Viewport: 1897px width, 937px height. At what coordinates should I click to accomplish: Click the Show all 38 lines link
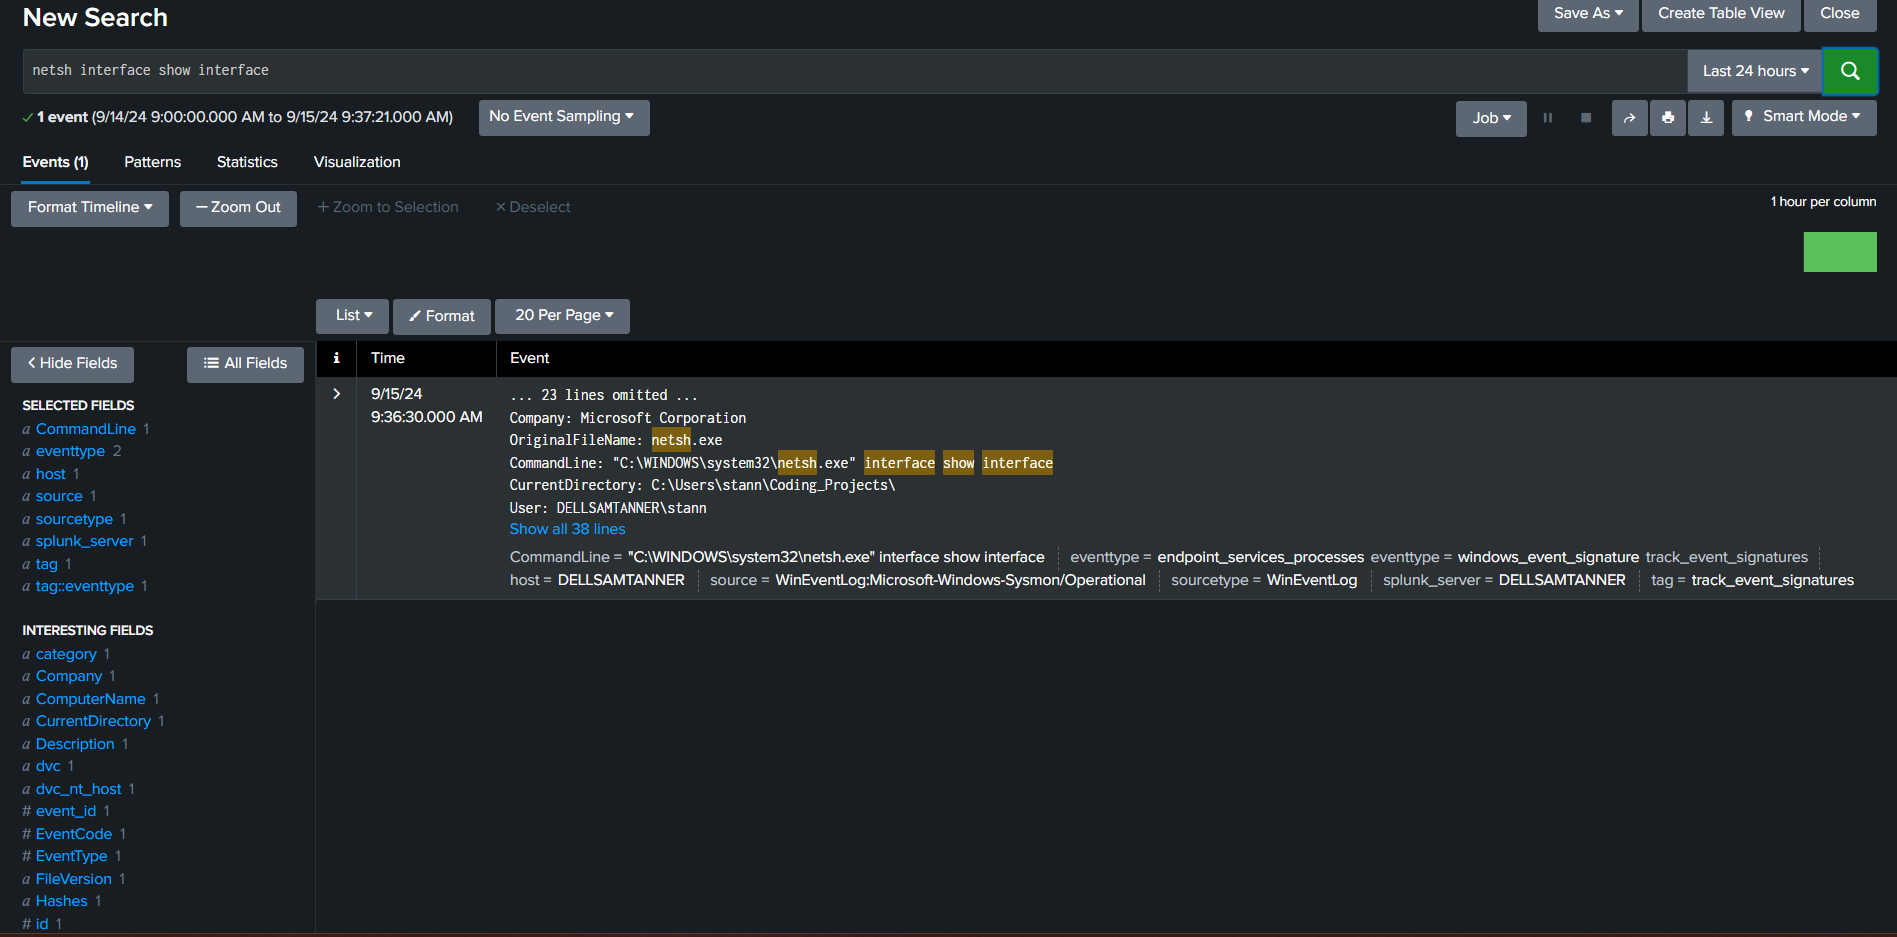[x=567, y=529]
